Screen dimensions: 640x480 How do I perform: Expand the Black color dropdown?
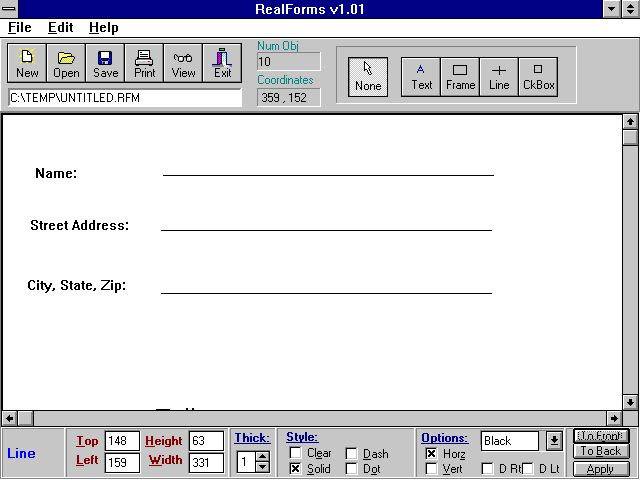(553, 441)
